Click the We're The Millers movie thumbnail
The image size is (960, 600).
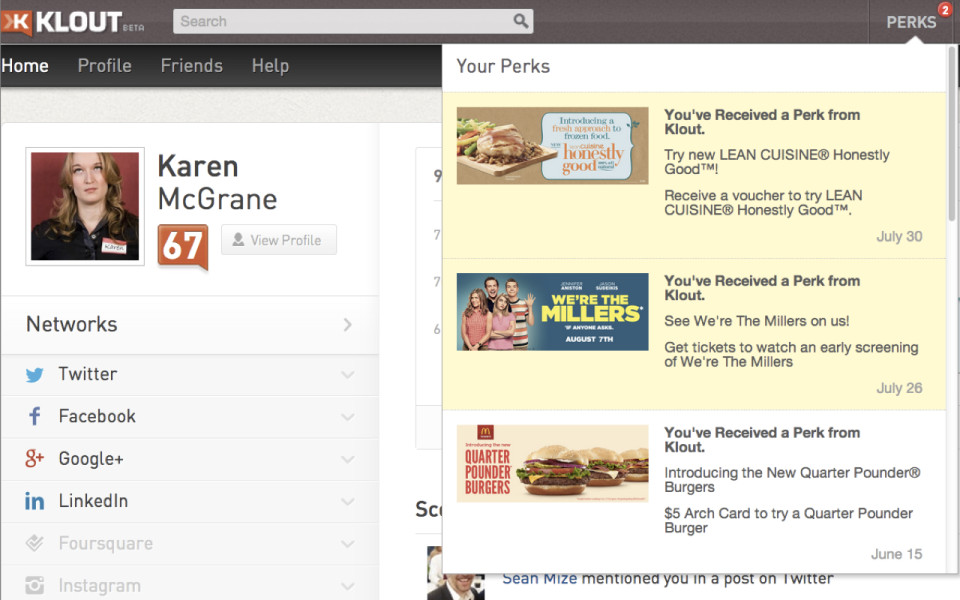coord(552,312)
